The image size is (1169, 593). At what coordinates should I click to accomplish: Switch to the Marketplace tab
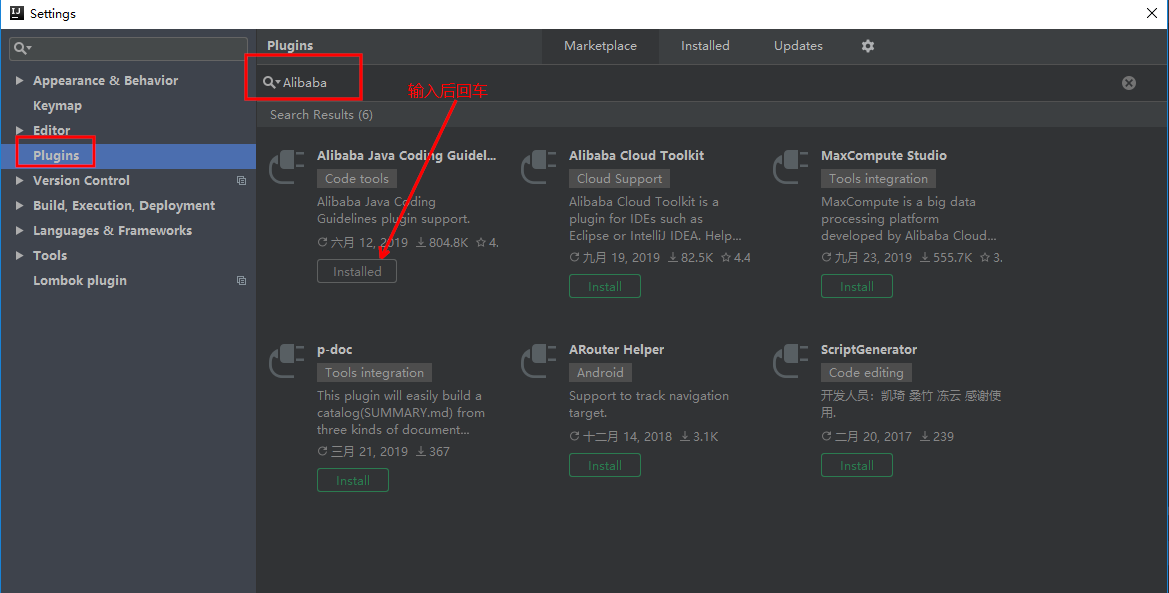pyautogui.click(x=600, y=46)
